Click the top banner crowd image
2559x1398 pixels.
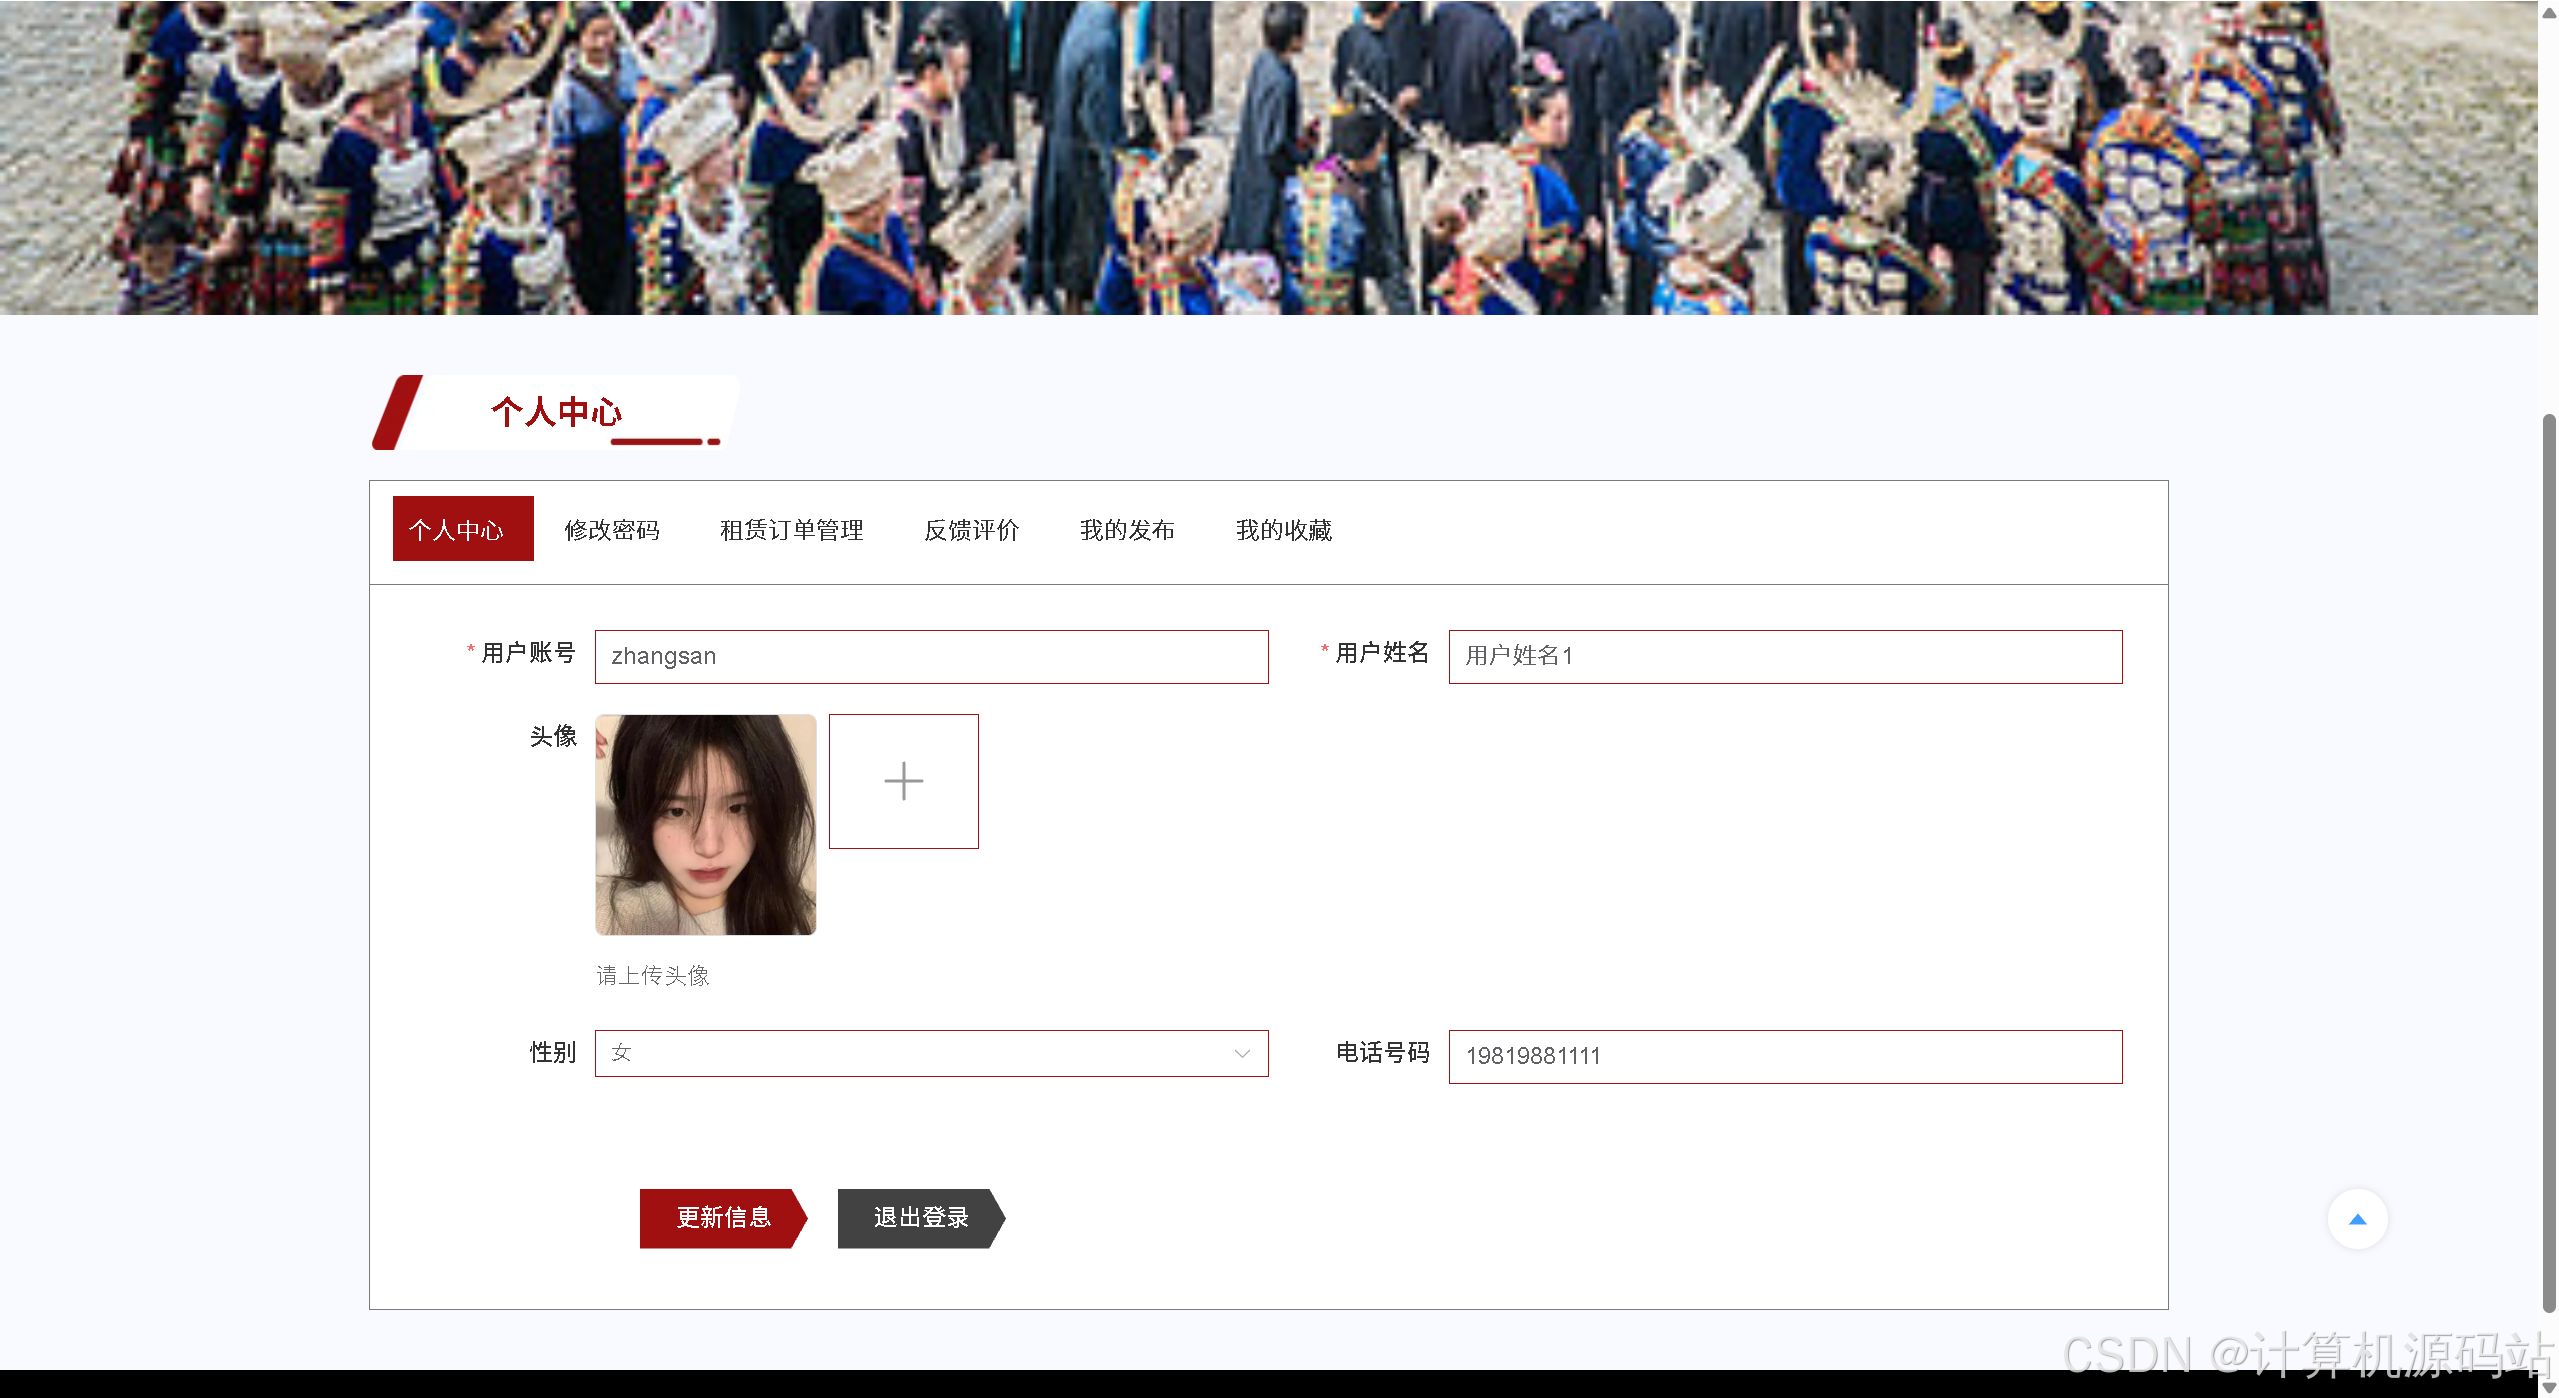pos(1268,157)
